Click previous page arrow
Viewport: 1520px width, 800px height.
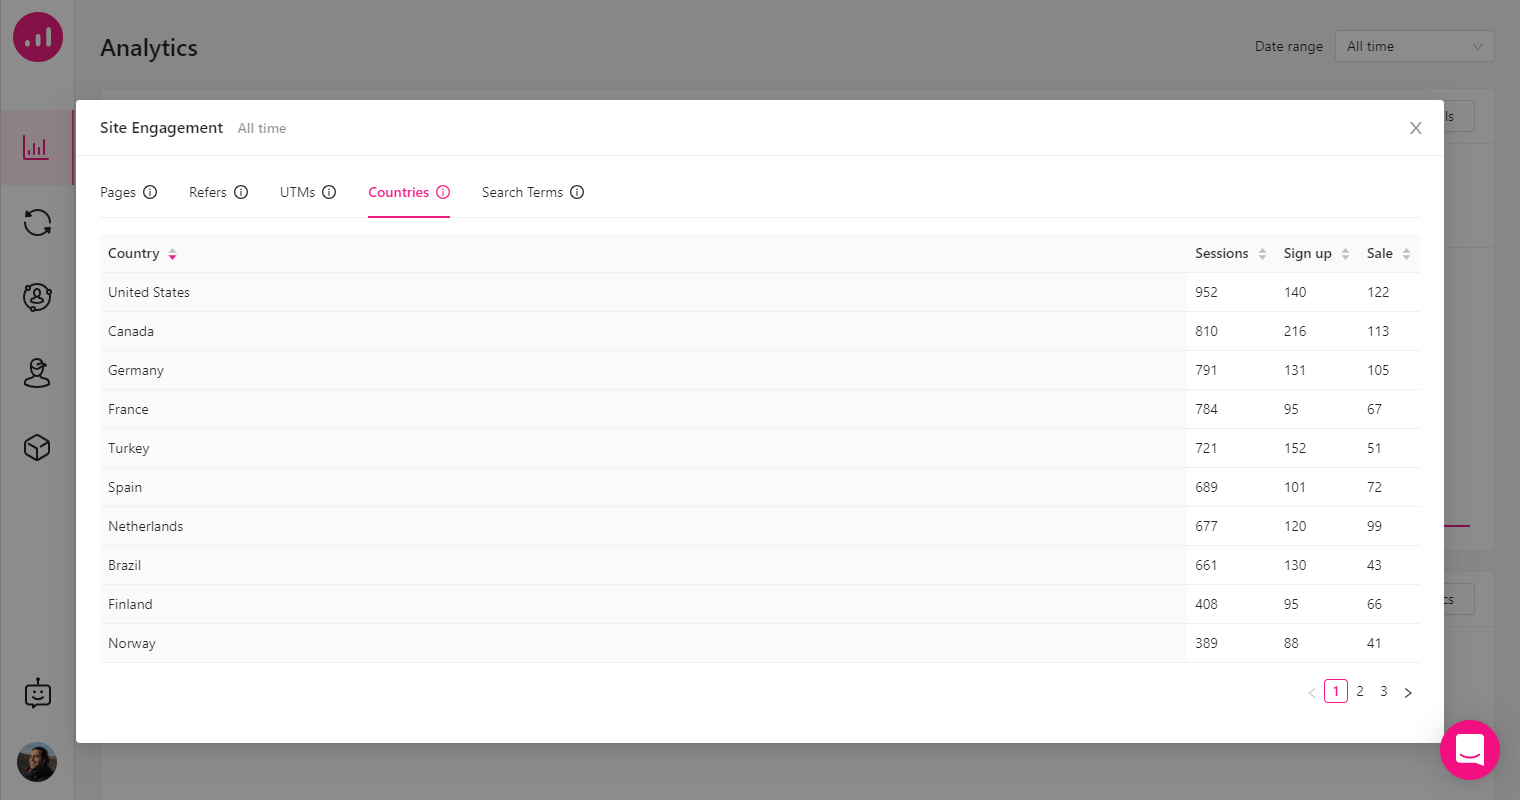(1312, 692)
